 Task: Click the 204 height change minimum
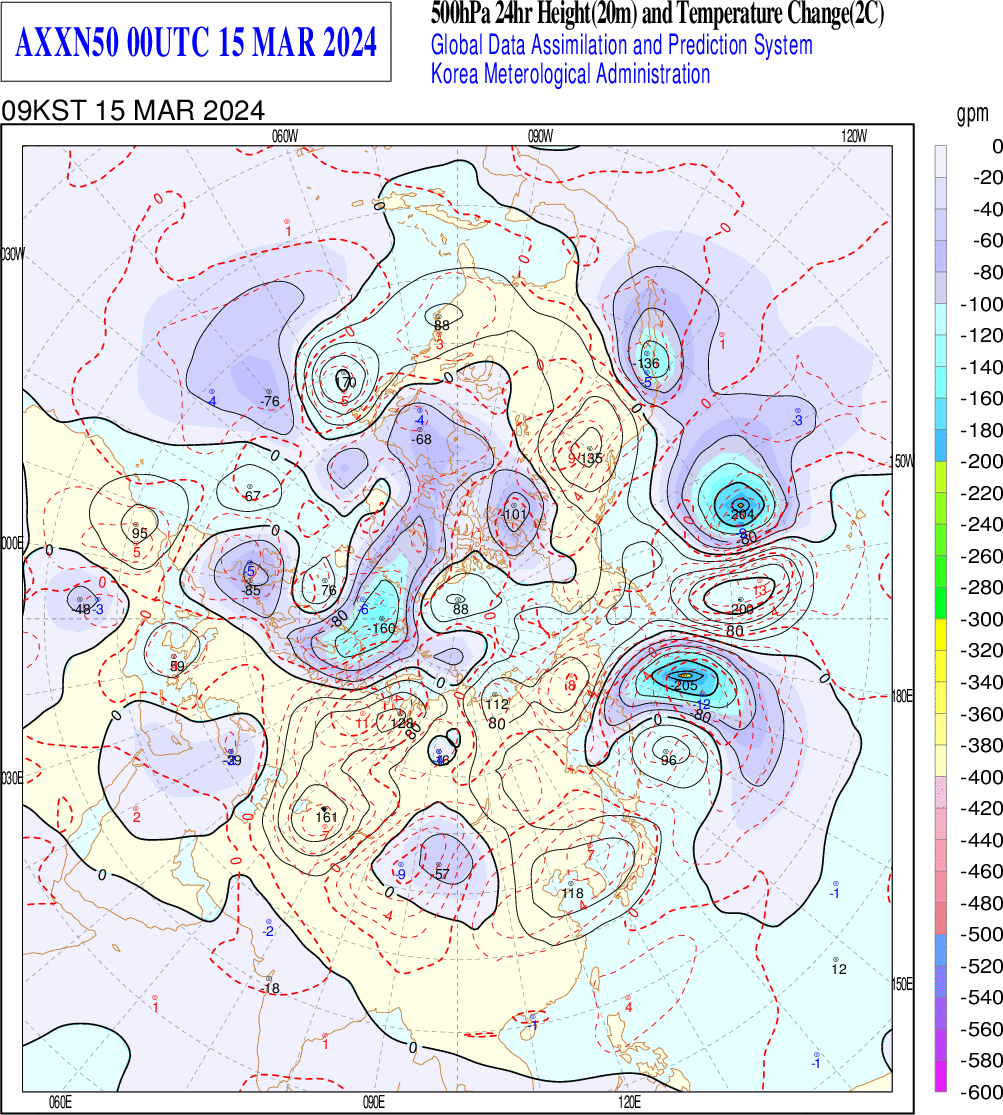(x=743, y=514)
